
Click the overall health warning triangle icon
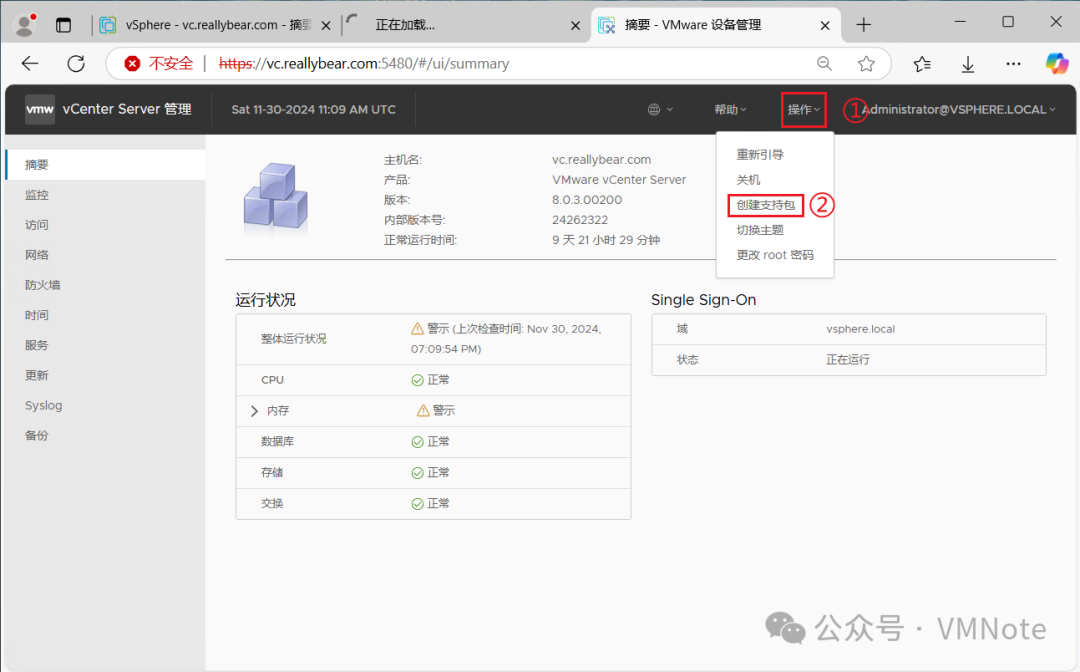point(417,329)
